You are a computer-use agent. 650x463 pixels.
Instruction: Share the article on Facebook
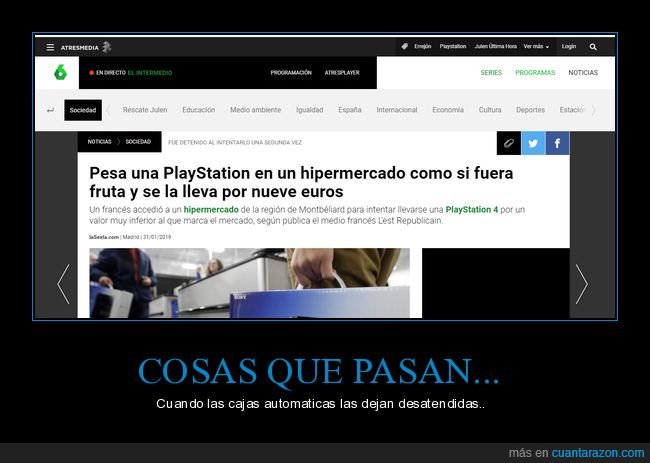(557, 143)
